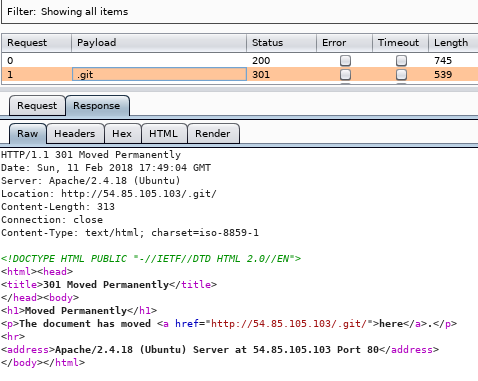478x381 pixels.
Task: Open the Raw view tab
Action: [28, 134]
